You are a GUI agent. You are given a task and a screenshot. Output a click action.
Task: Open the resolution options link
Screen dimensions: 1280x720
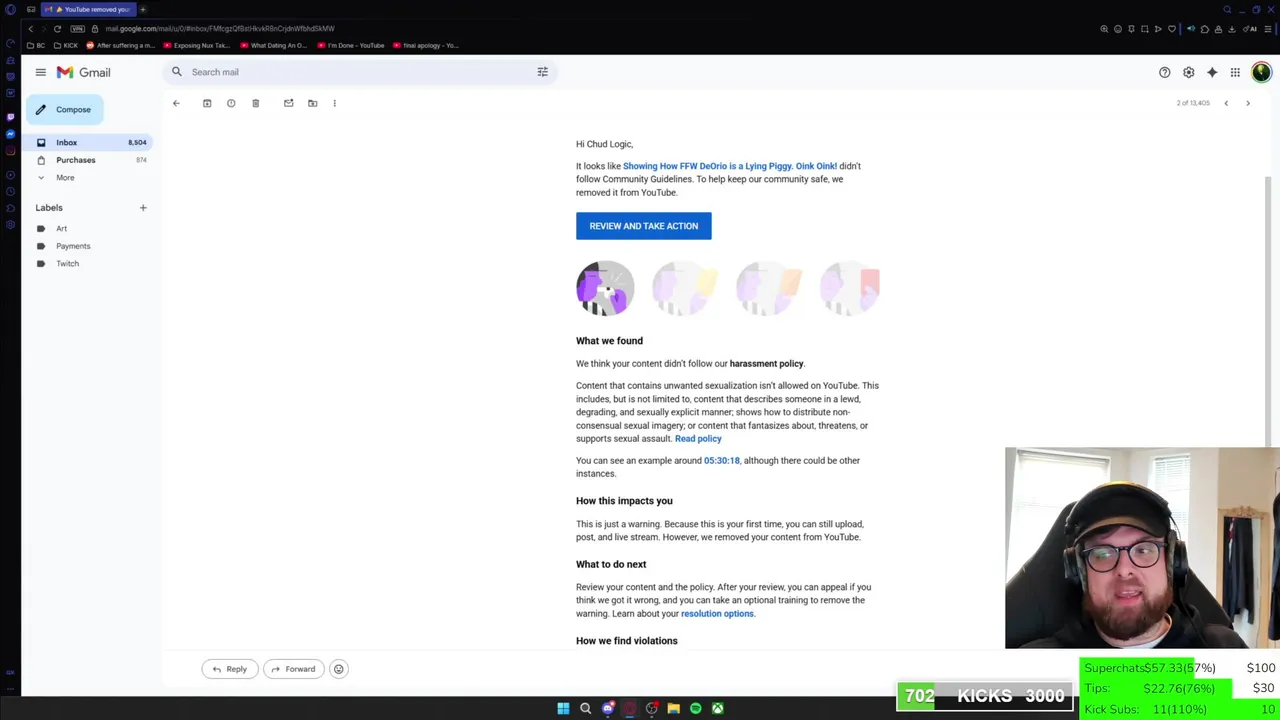717,614
